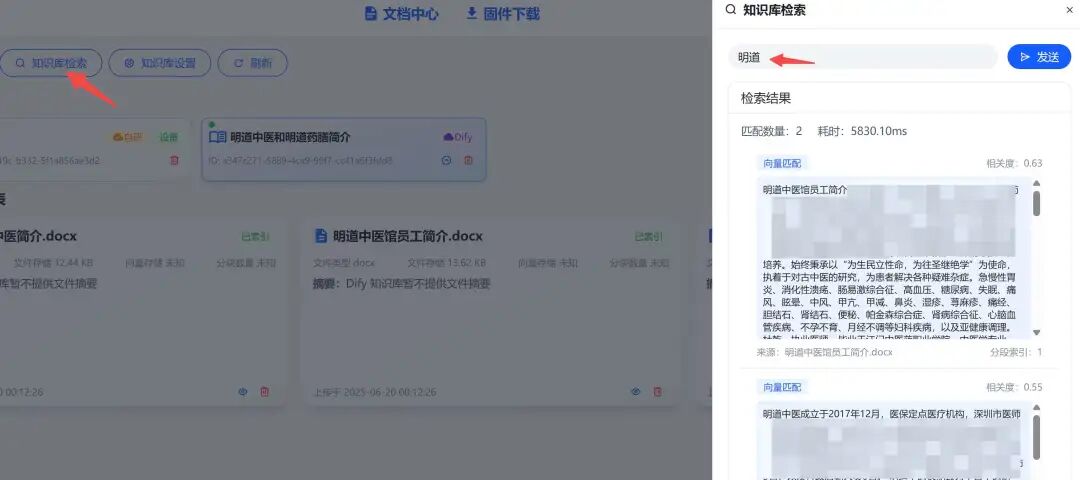This screenshot has width=1080, height=480.
Task: Click the 检索结果 heading
Action: point(766,98)
